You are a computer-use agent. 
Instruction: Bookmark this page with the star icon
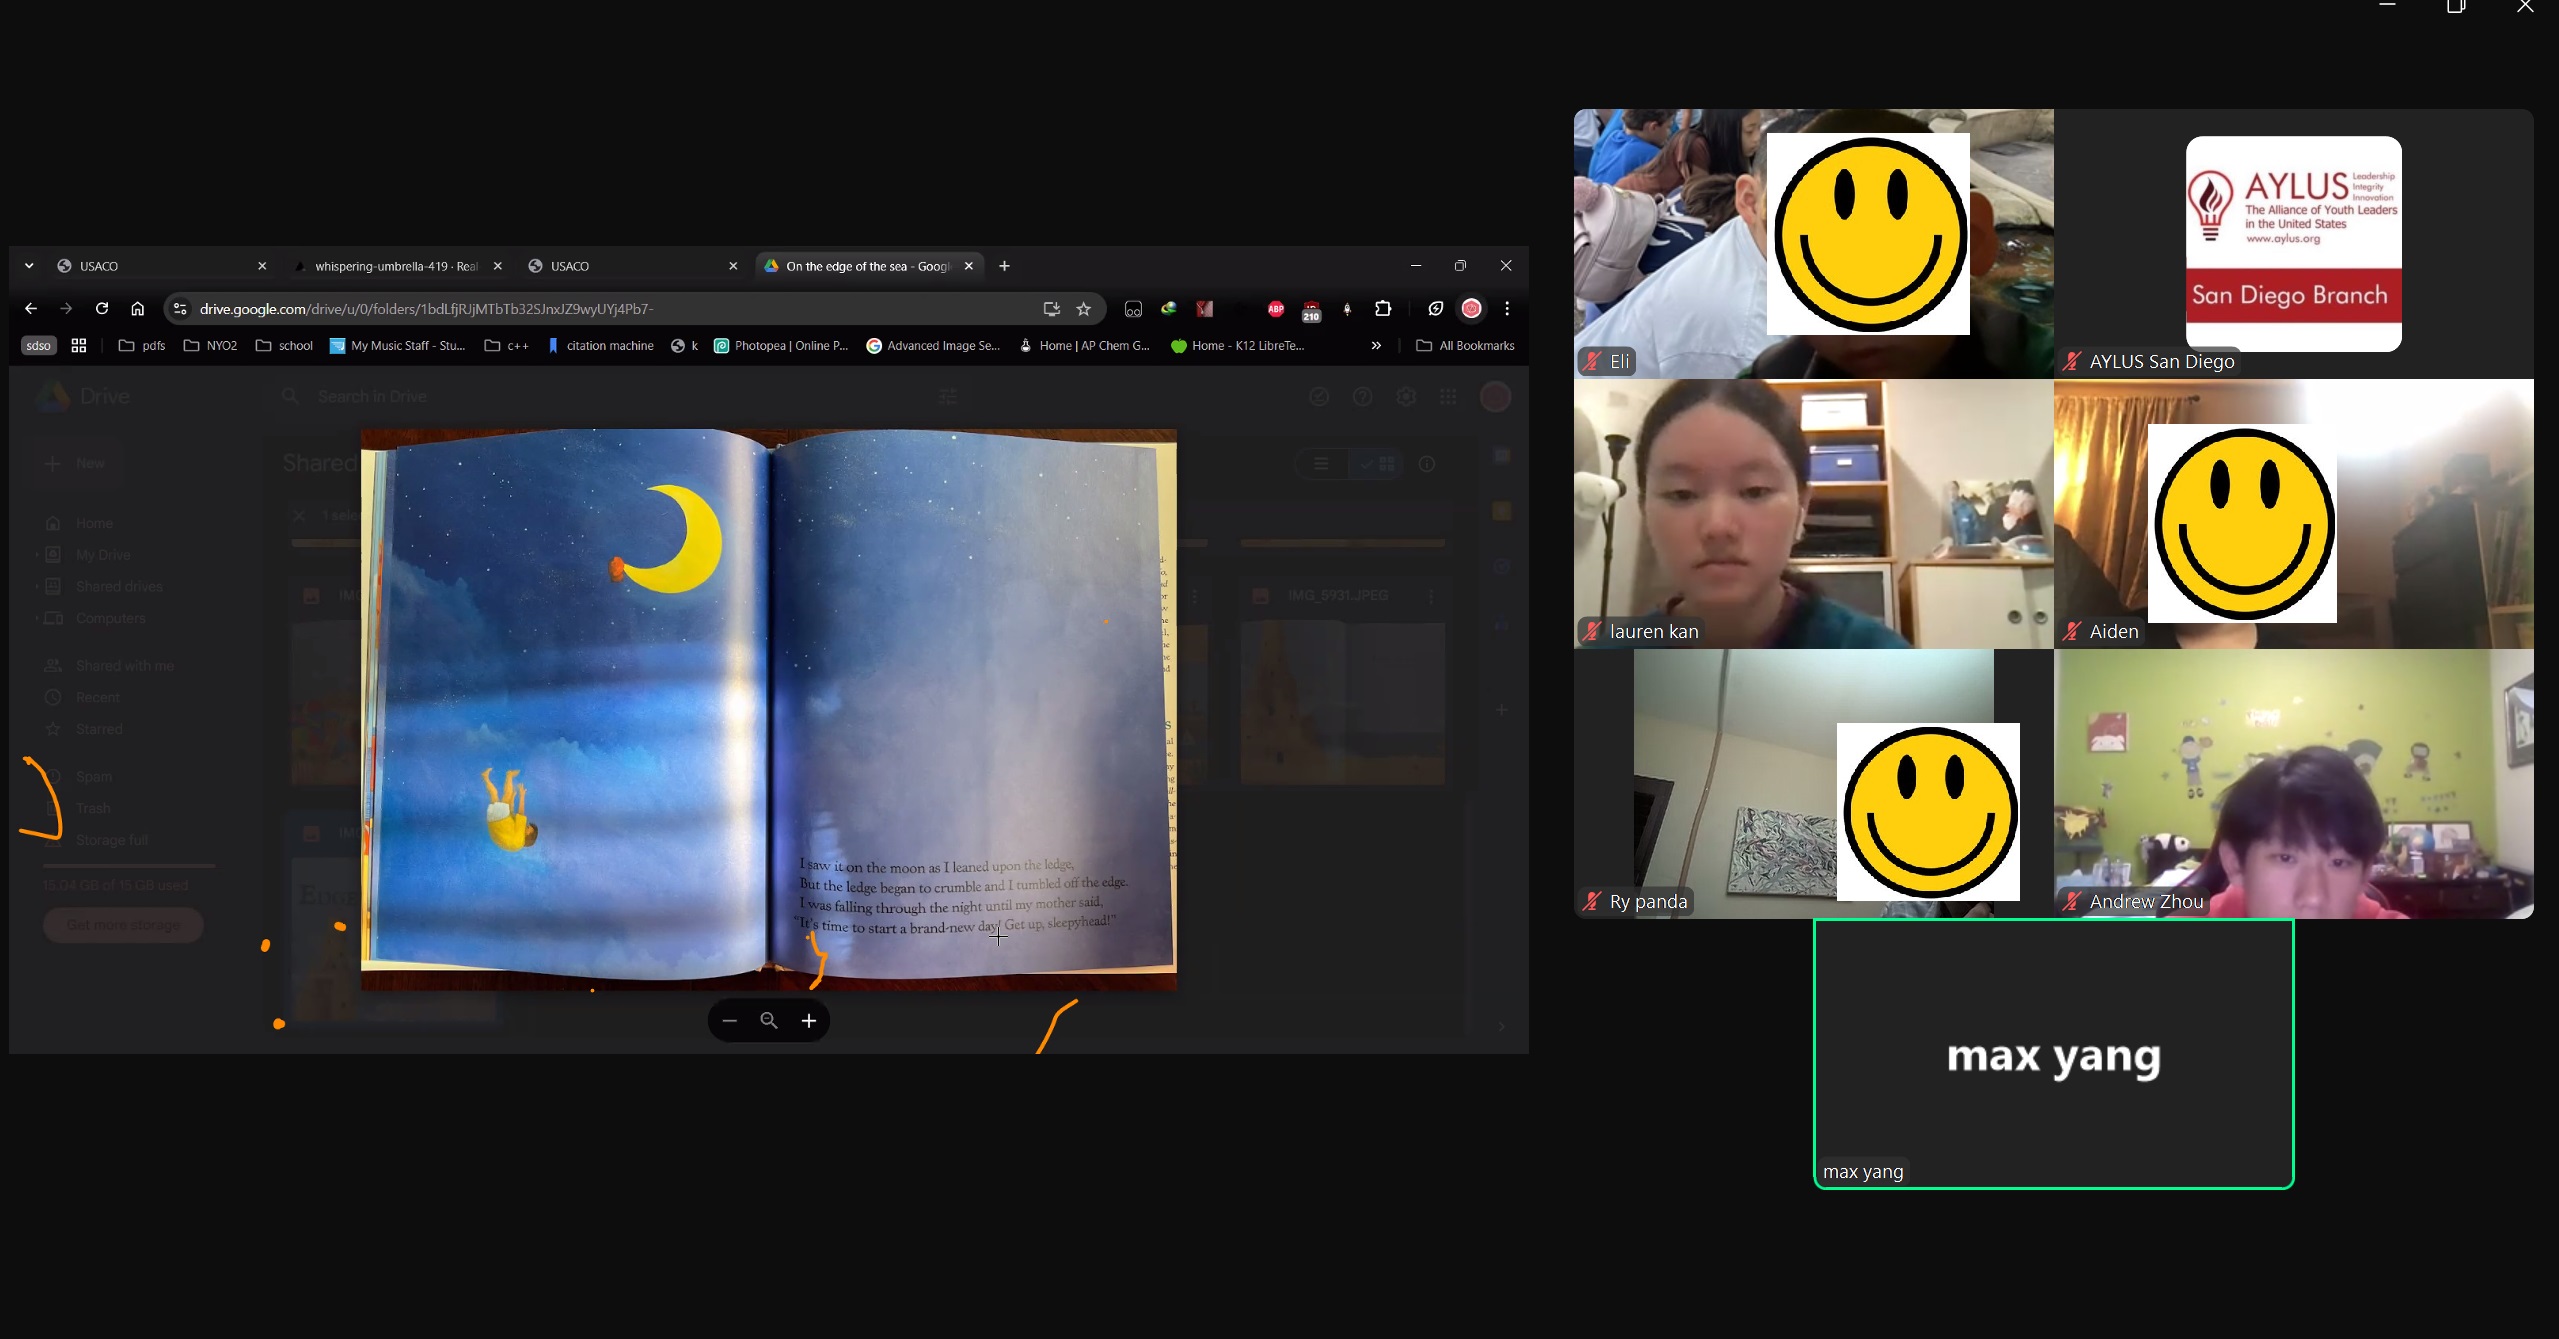(1084, 309)
